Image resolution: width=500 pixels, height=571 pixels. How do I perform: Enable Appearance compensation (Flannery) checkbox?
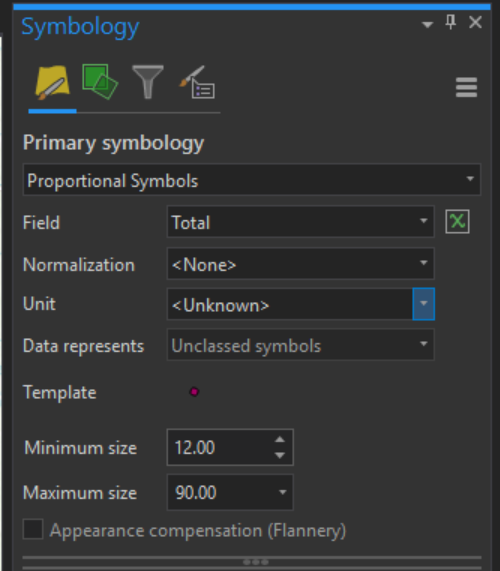click(x=33, y=529)
